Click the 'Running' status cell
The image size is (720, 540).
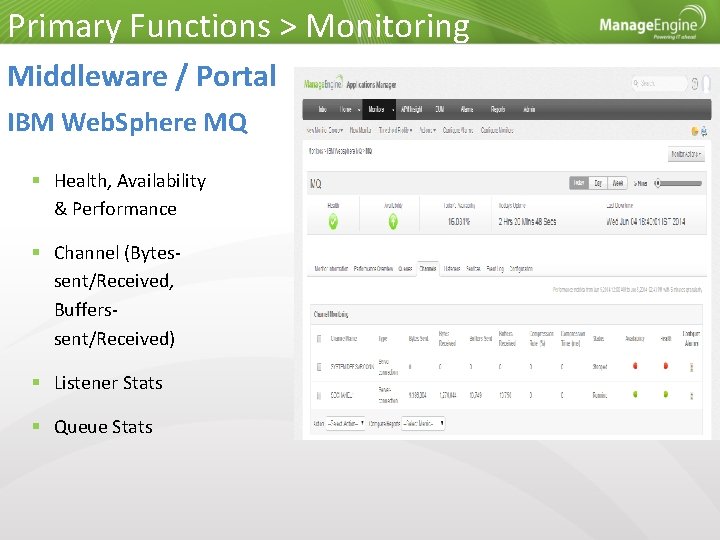pyautogui.click(x=600, y=395)
